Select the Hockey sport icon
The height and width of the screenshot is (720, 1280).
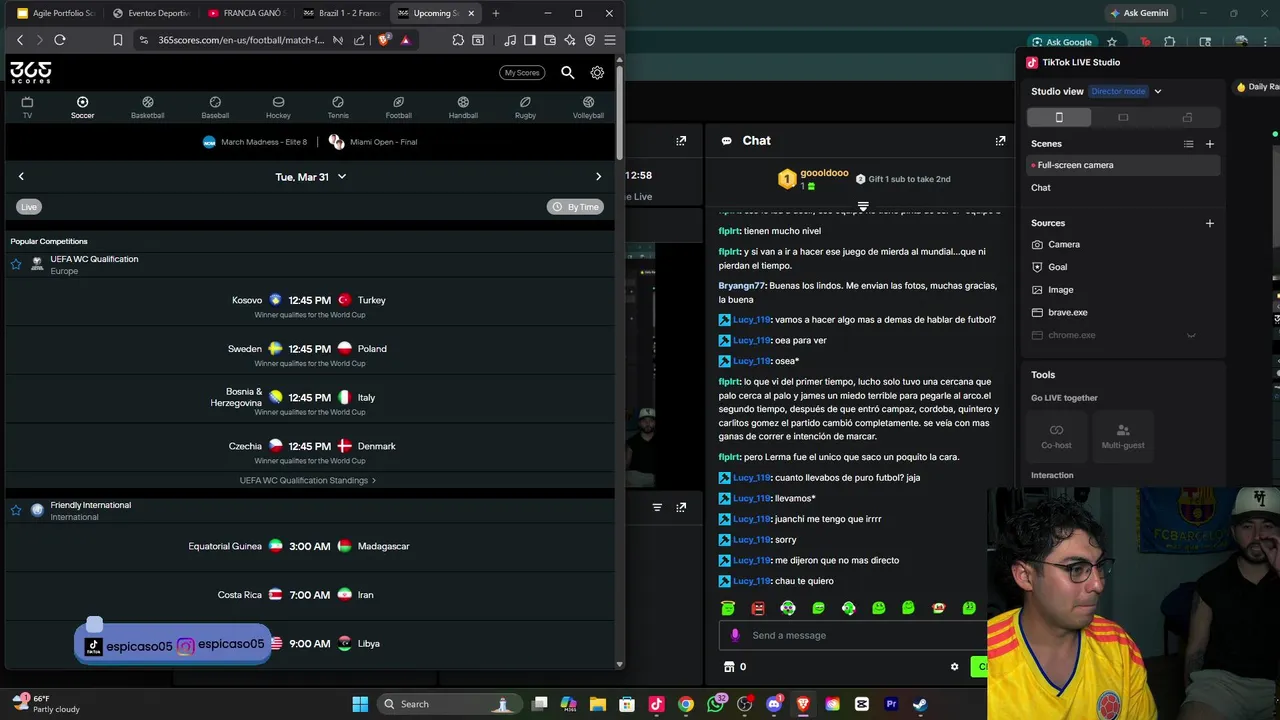point(278,107)
